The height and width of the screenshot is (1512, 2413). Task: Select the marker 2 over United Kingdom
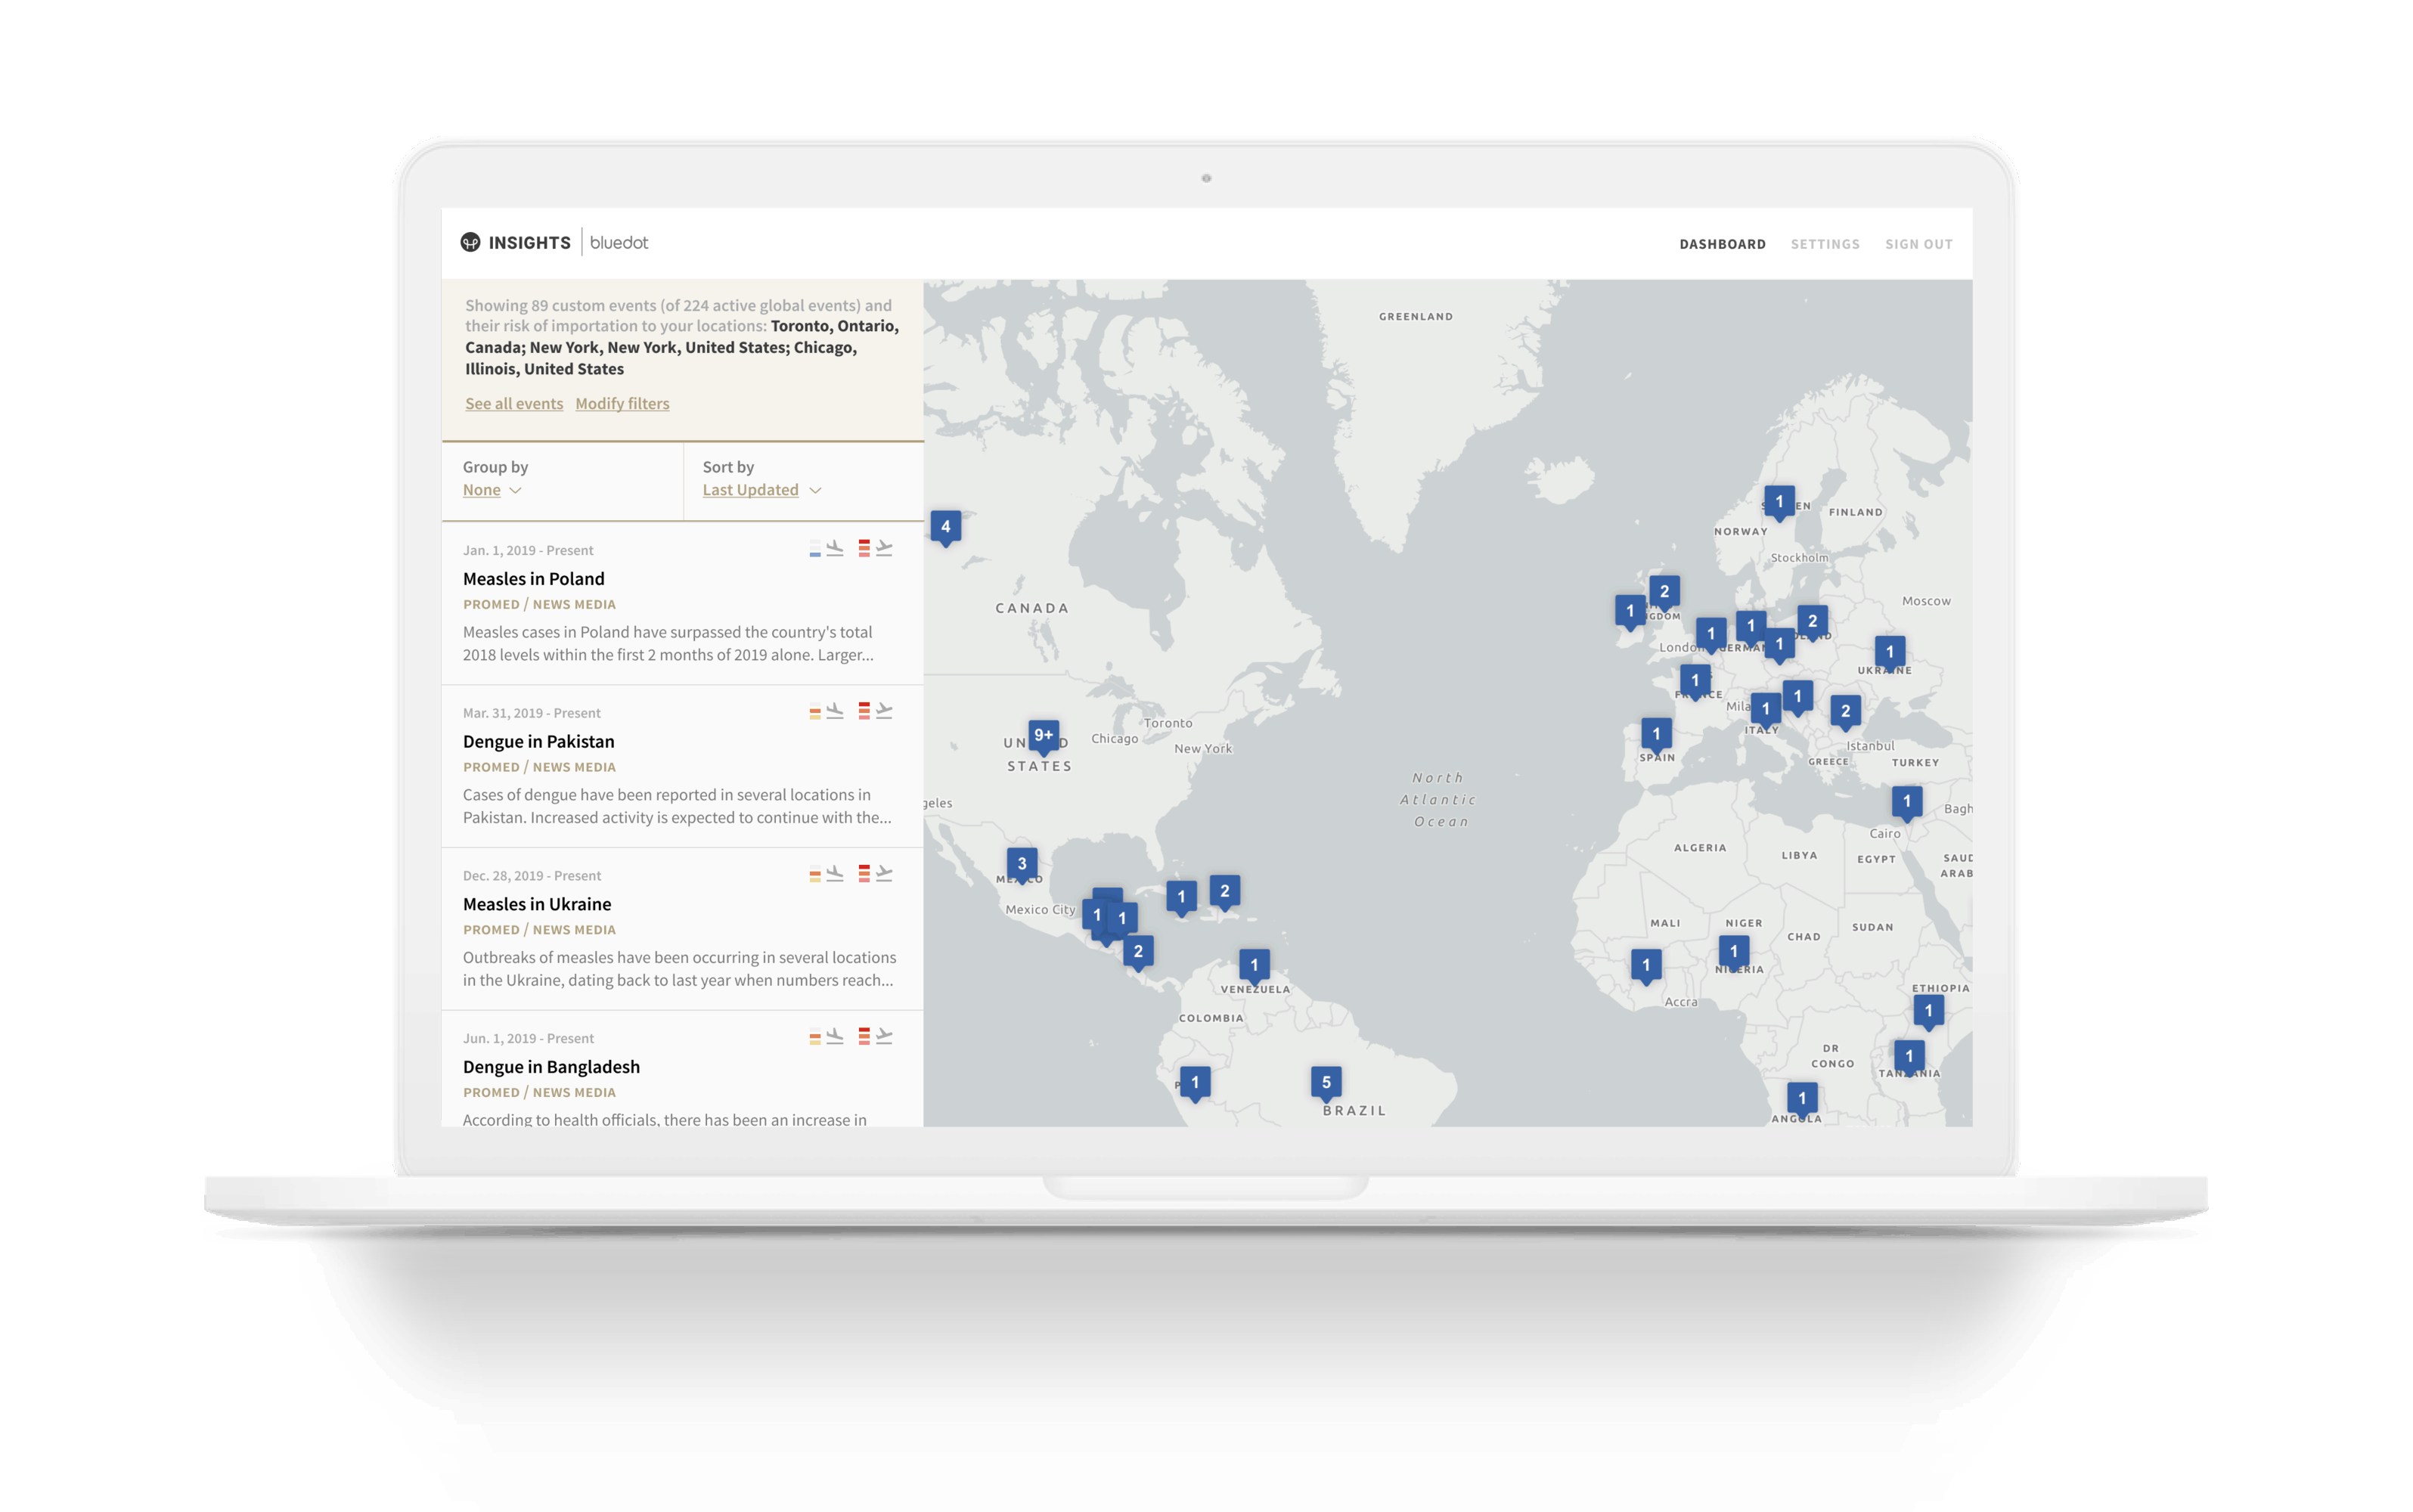point(1665,593)
